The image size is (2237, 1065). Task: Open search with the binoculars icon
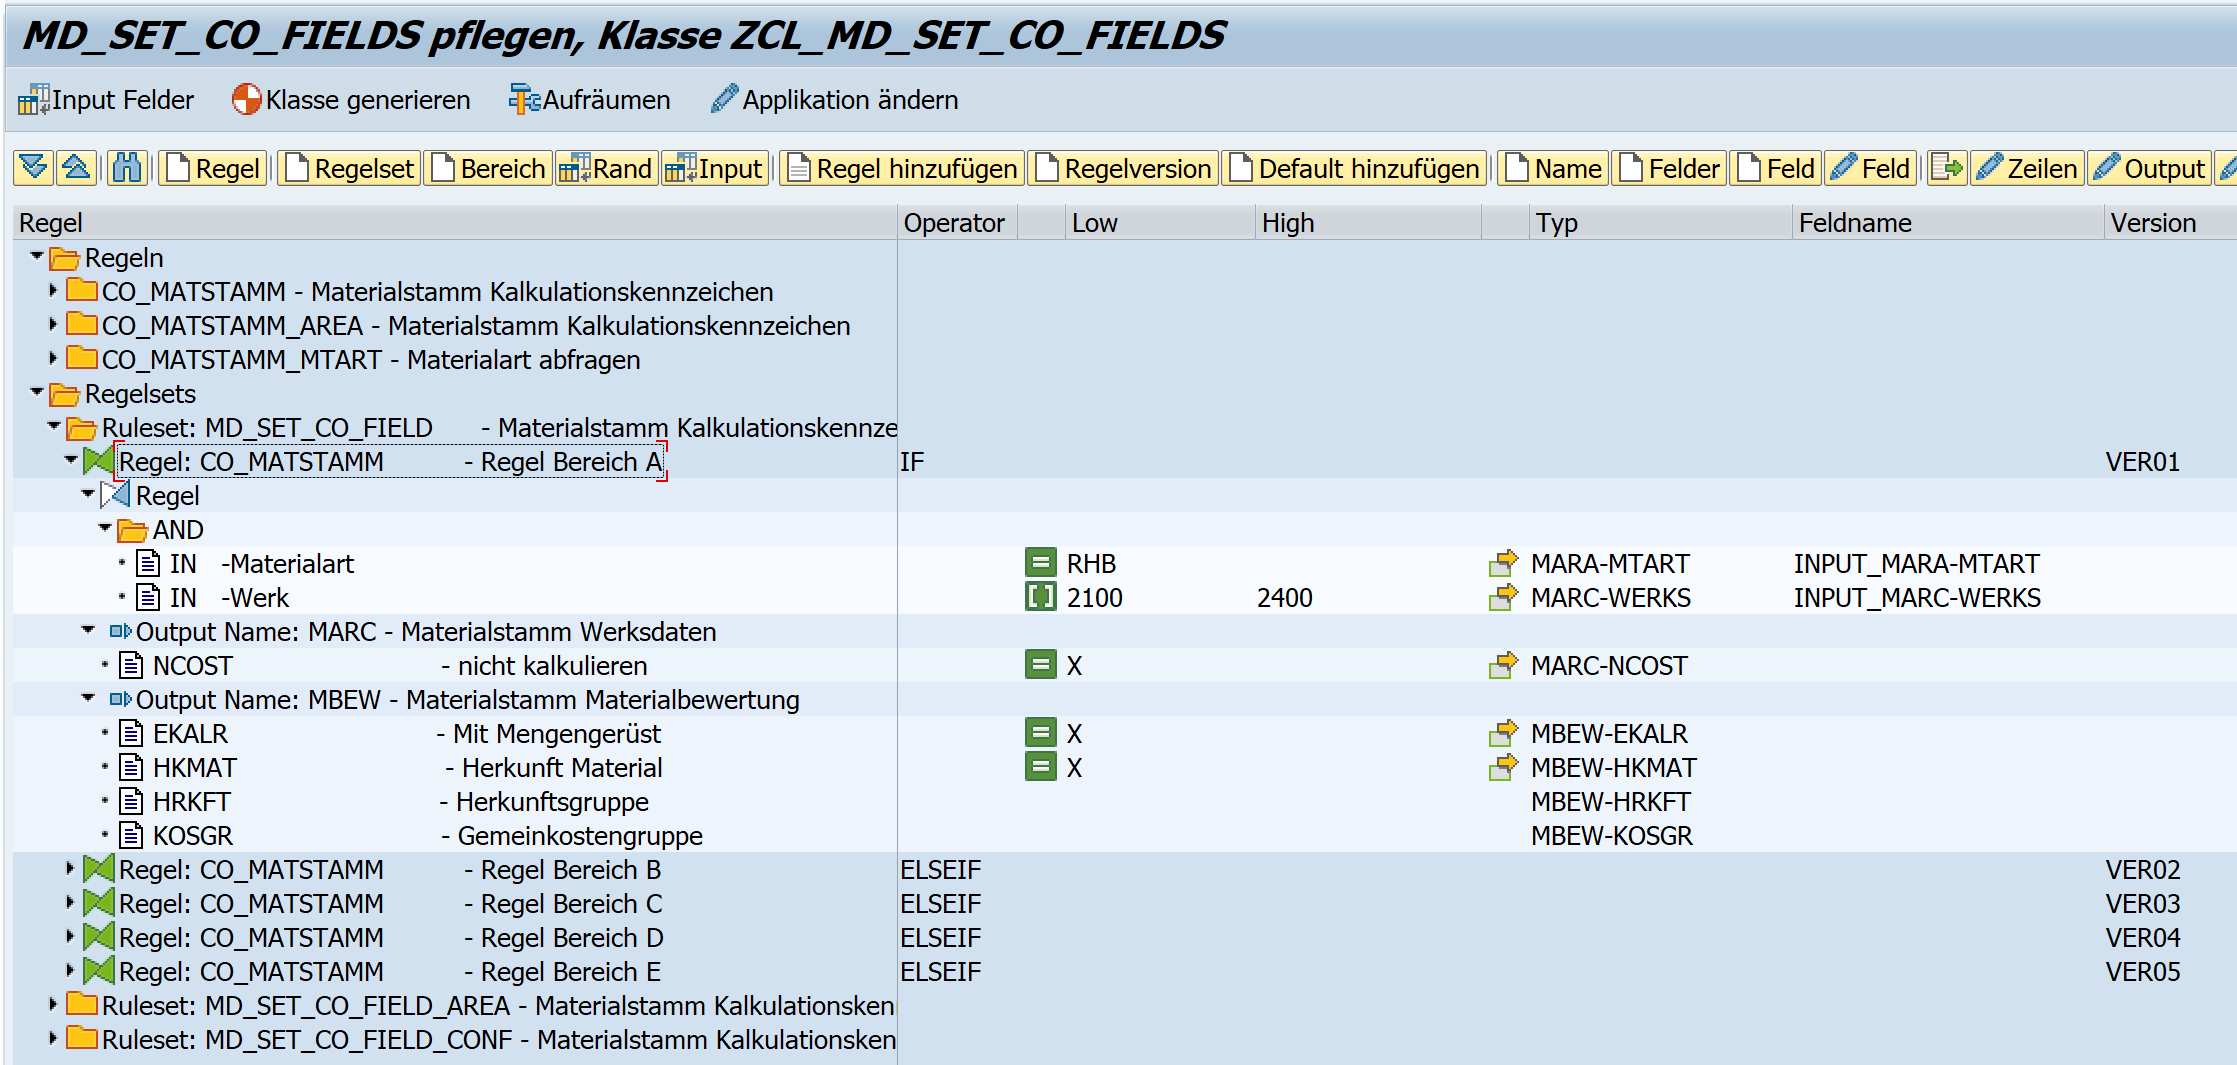pos(127,168)
